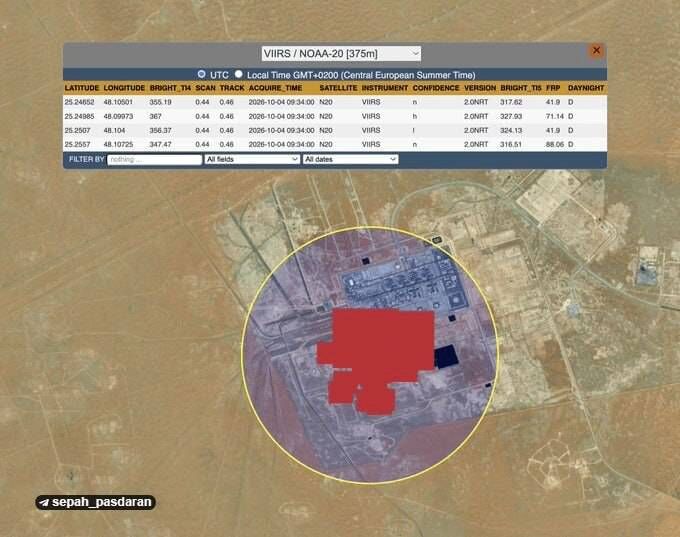
Task: Expand the All dates dropdown
Action: [x=350, y=159]
